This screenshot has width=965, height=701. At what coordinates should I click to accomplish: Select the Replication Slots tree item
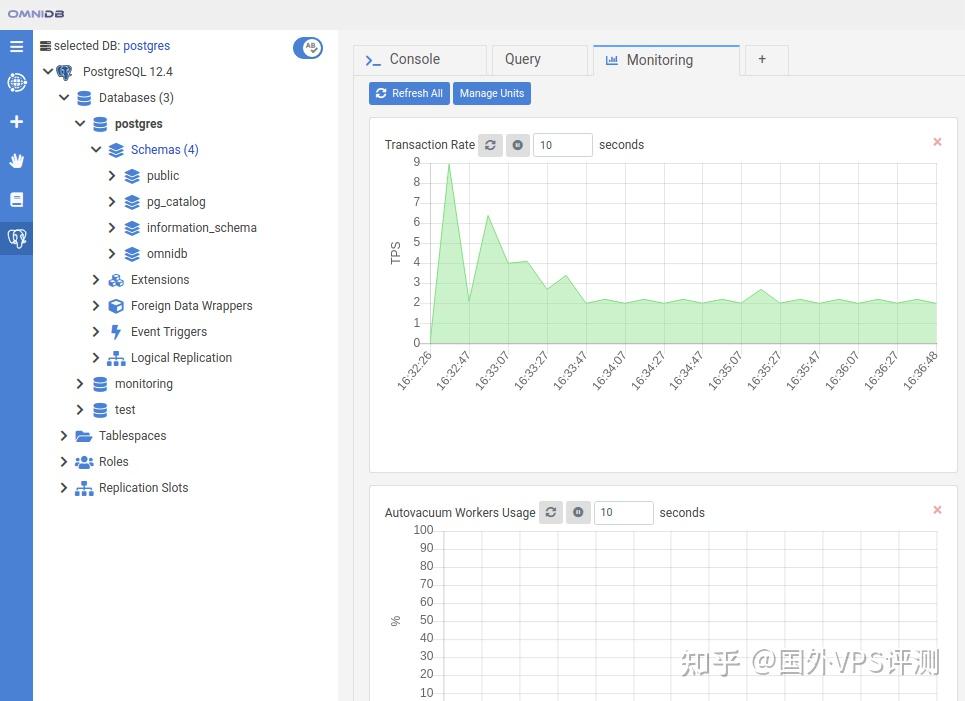142,487
